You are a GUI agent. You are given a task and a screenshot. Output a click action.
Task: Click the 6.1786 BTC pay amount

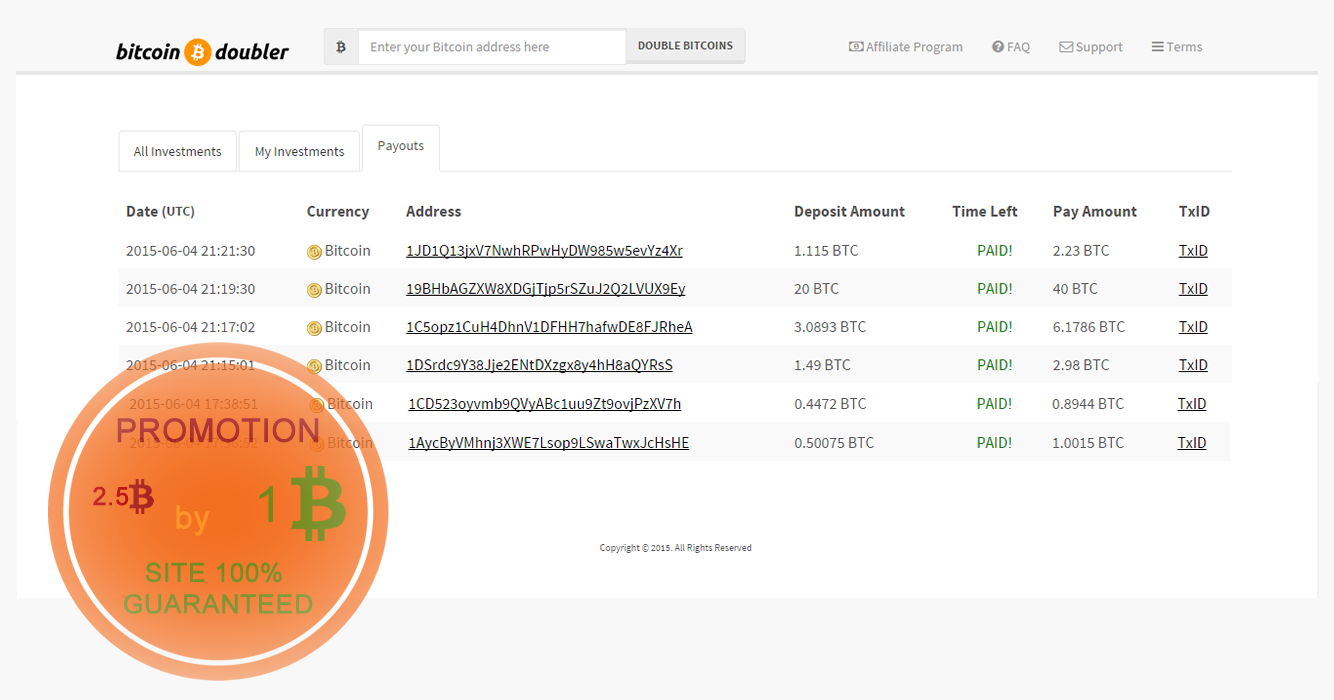(x=1089, y=327)
